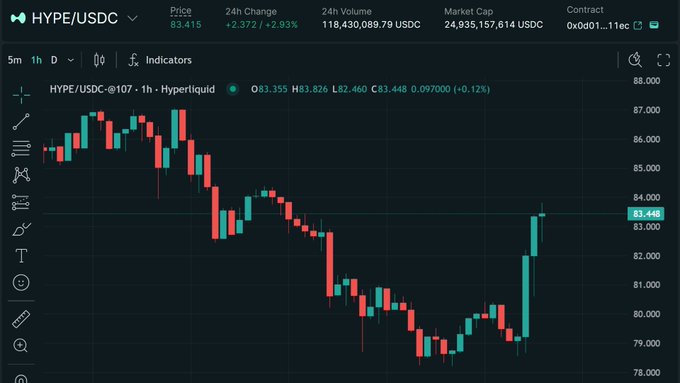The image size is (680, 383).
Task: Open the emoji icons tool
Action: pyautogui.click(x=21, y=282)
